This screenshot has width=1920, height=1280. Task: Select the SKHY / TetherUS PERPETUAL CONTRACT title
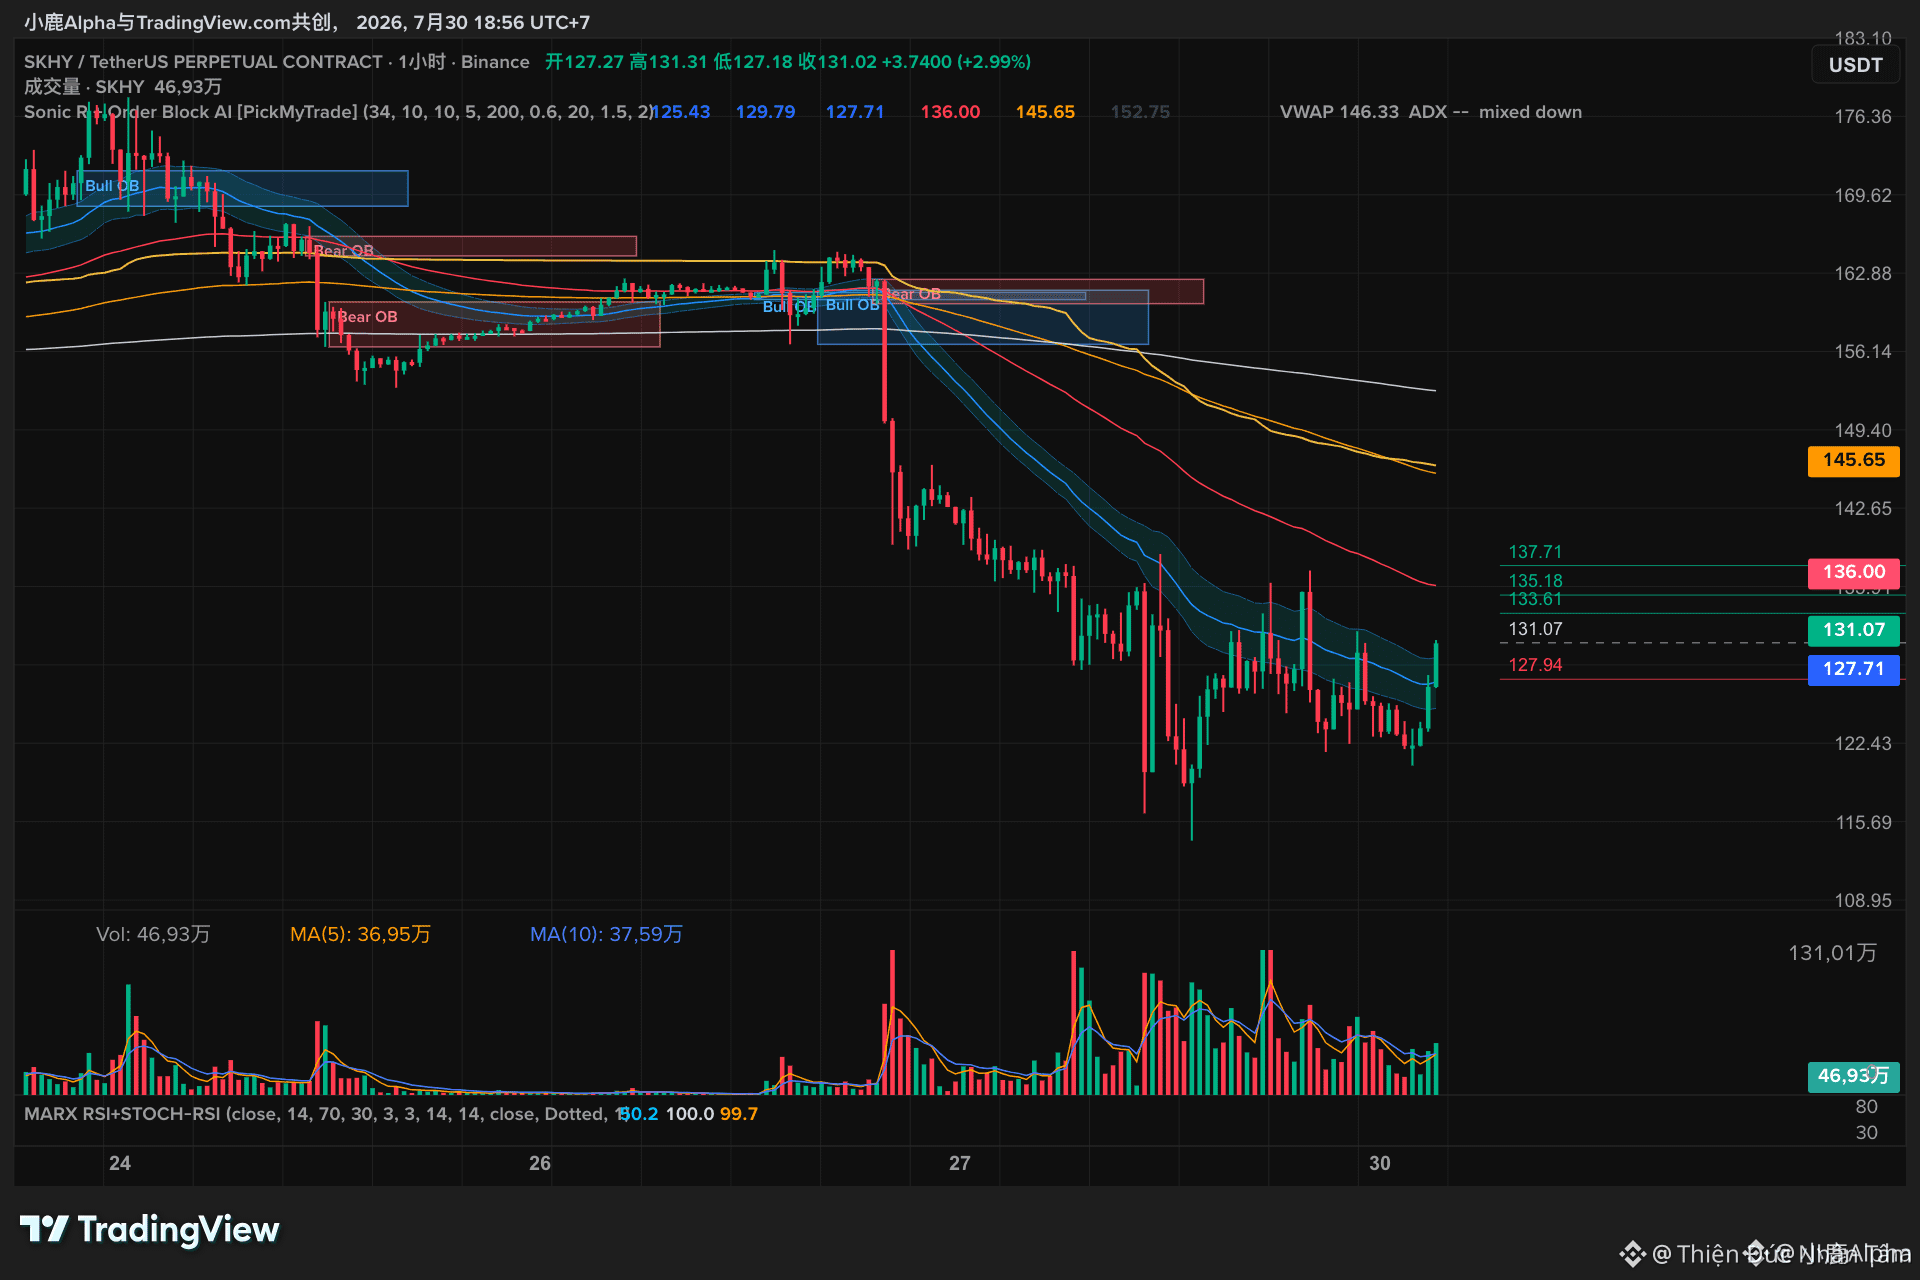click(203, 62)
